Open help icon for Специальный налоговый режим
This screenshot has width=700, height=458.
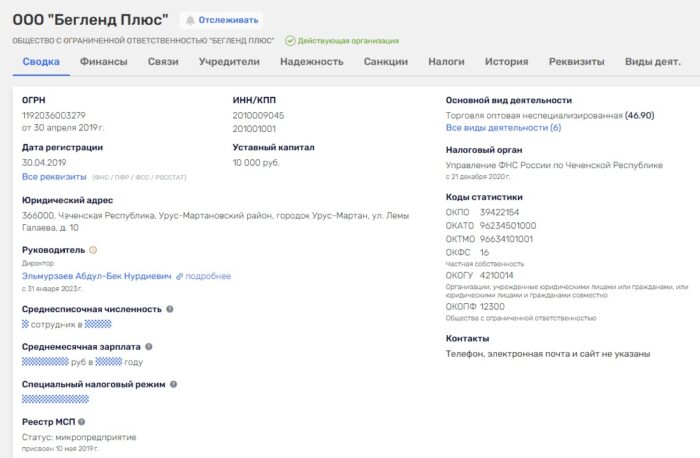[173, 384]
